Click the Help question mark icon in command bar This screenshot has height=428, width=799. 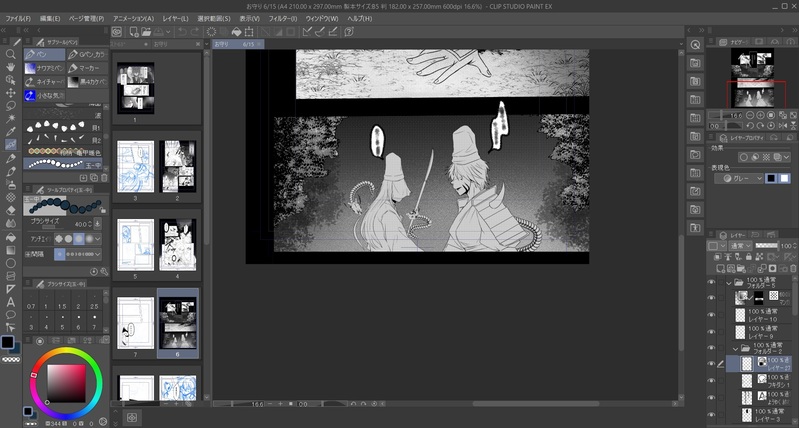pyautogui.click(x=349, y=32)
